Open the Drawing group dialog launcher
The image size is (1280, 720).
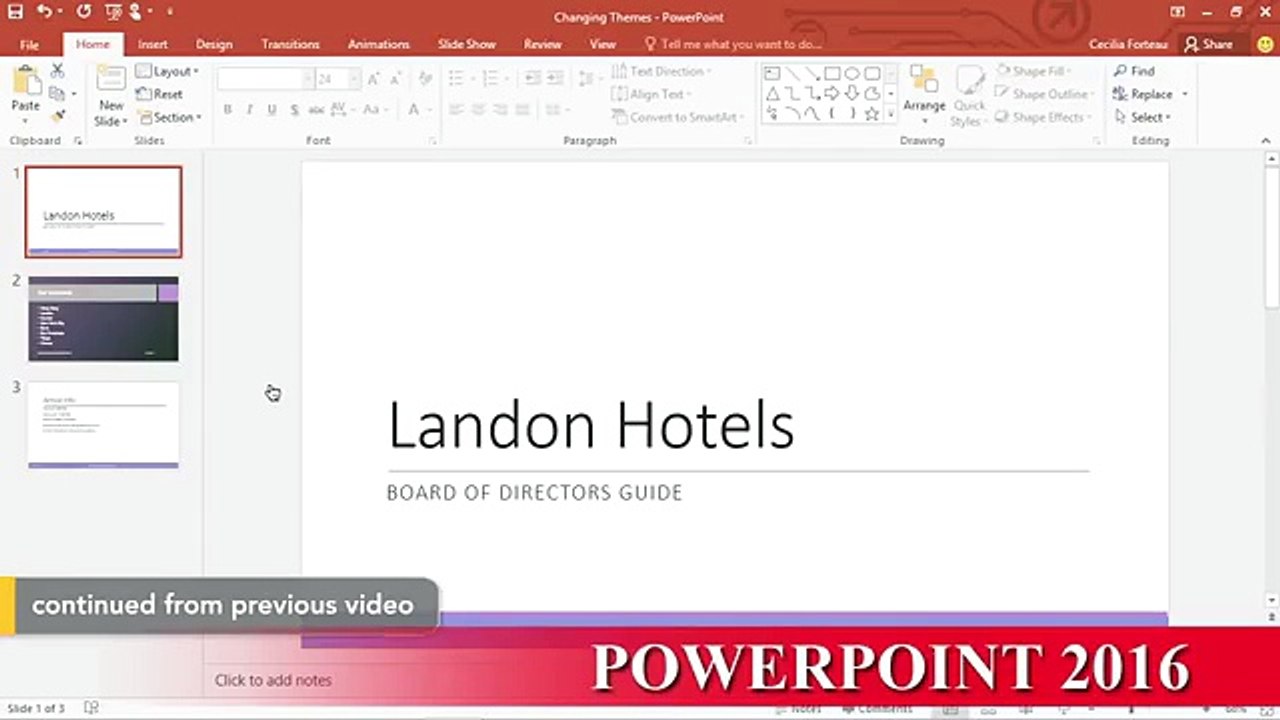[x=1096, y=141]
